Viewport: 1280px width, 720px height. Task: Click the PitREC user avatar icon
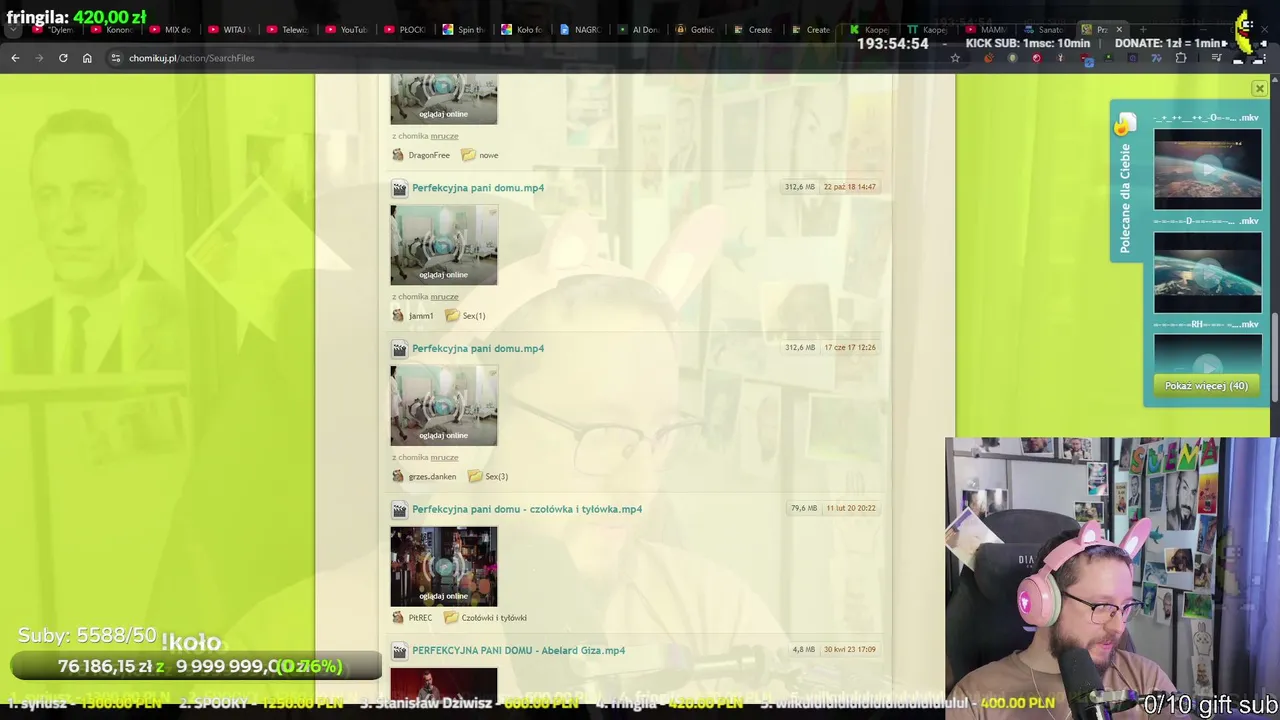click(398, 618)
